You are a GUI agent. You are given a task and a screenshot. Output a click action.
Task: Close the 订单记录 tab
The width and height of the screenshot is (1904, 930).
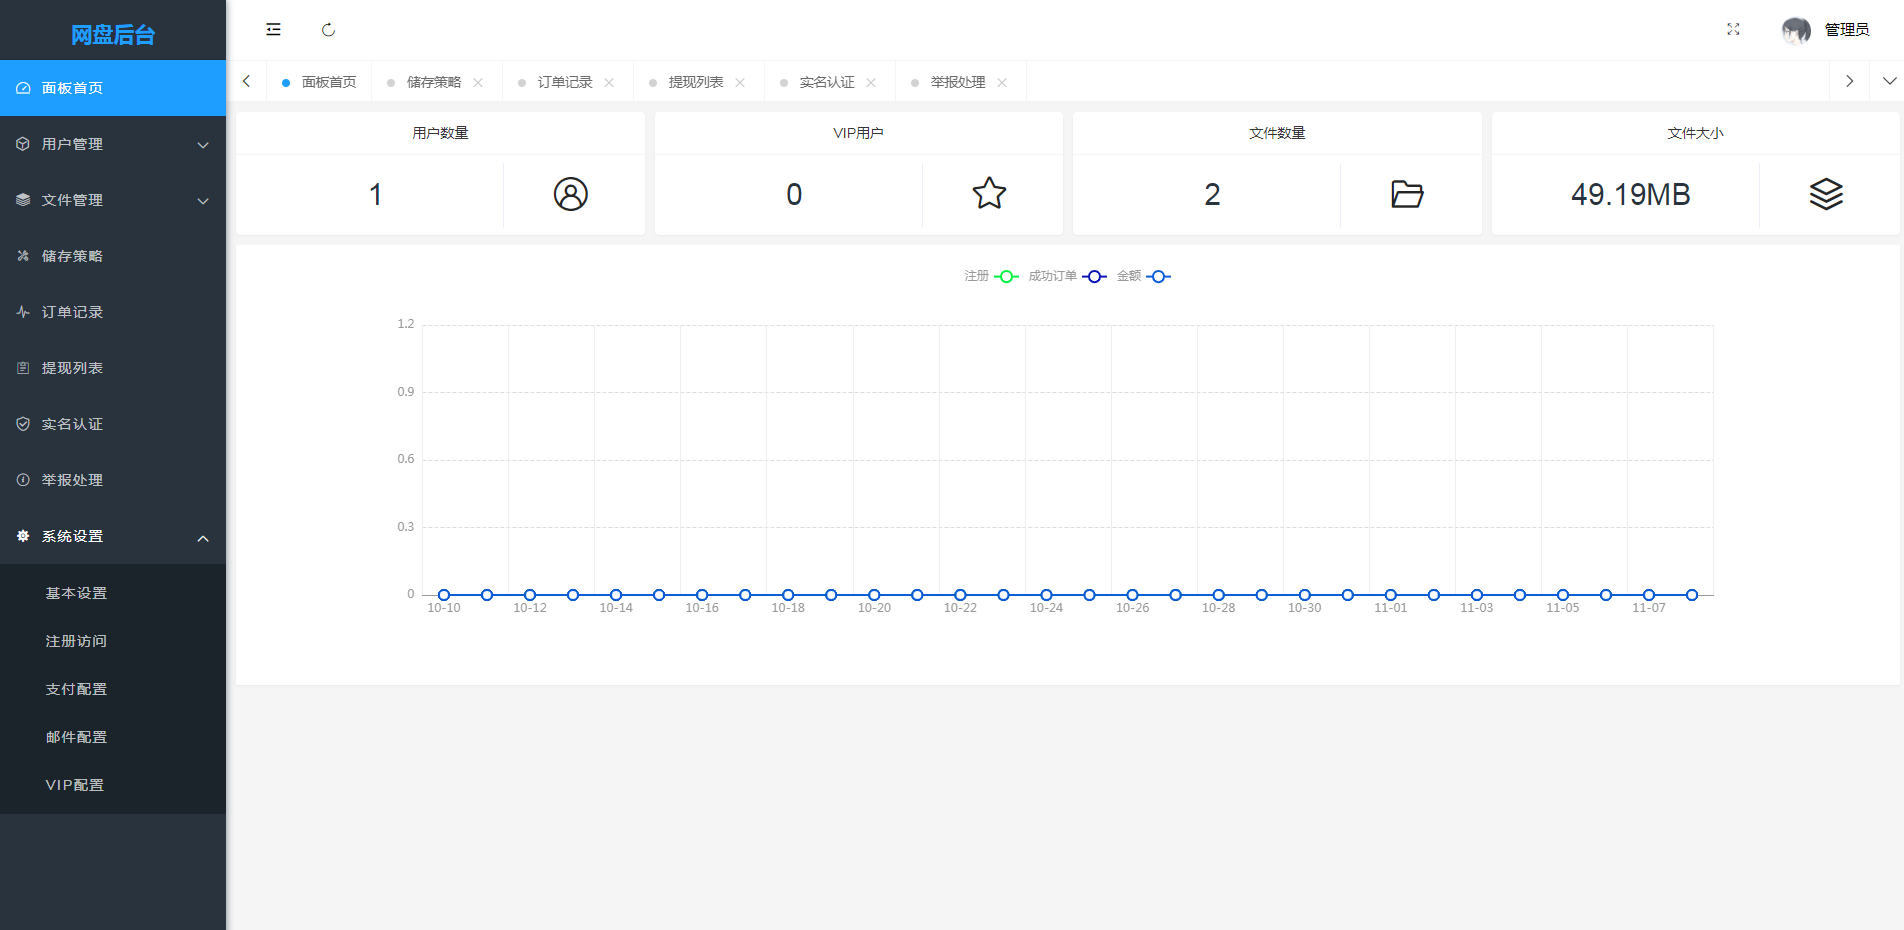click(x=609, y=83)
